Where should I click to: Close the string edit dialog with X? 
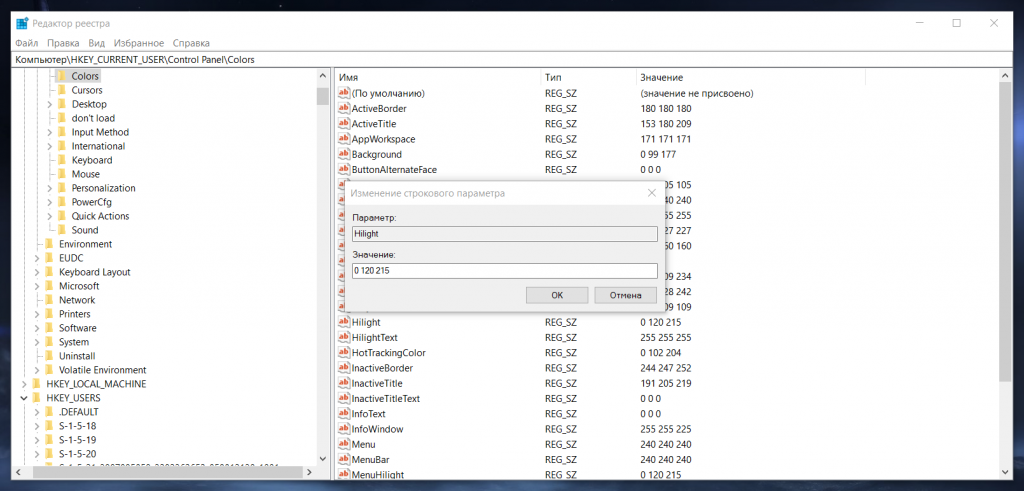tap(651, 193)
